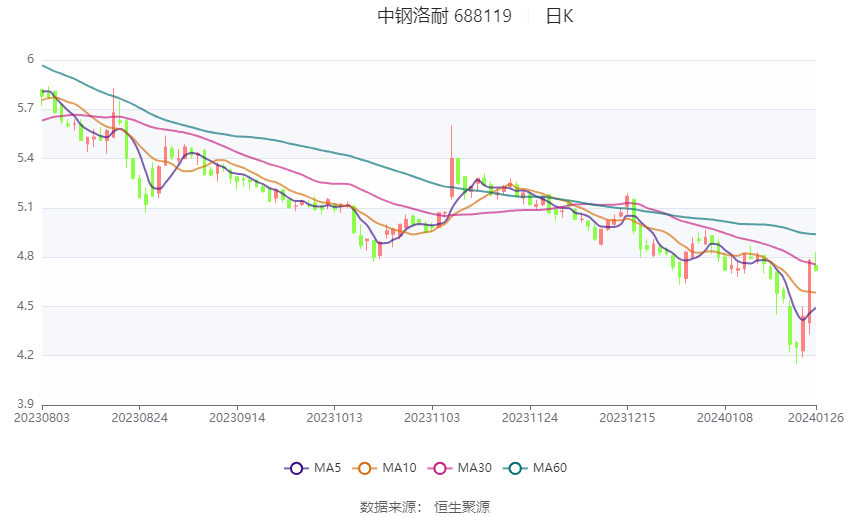The height and width of the screenshot is (517, 850).
Task: Toggle the MA30 legend item
Action: pos(460,468)
